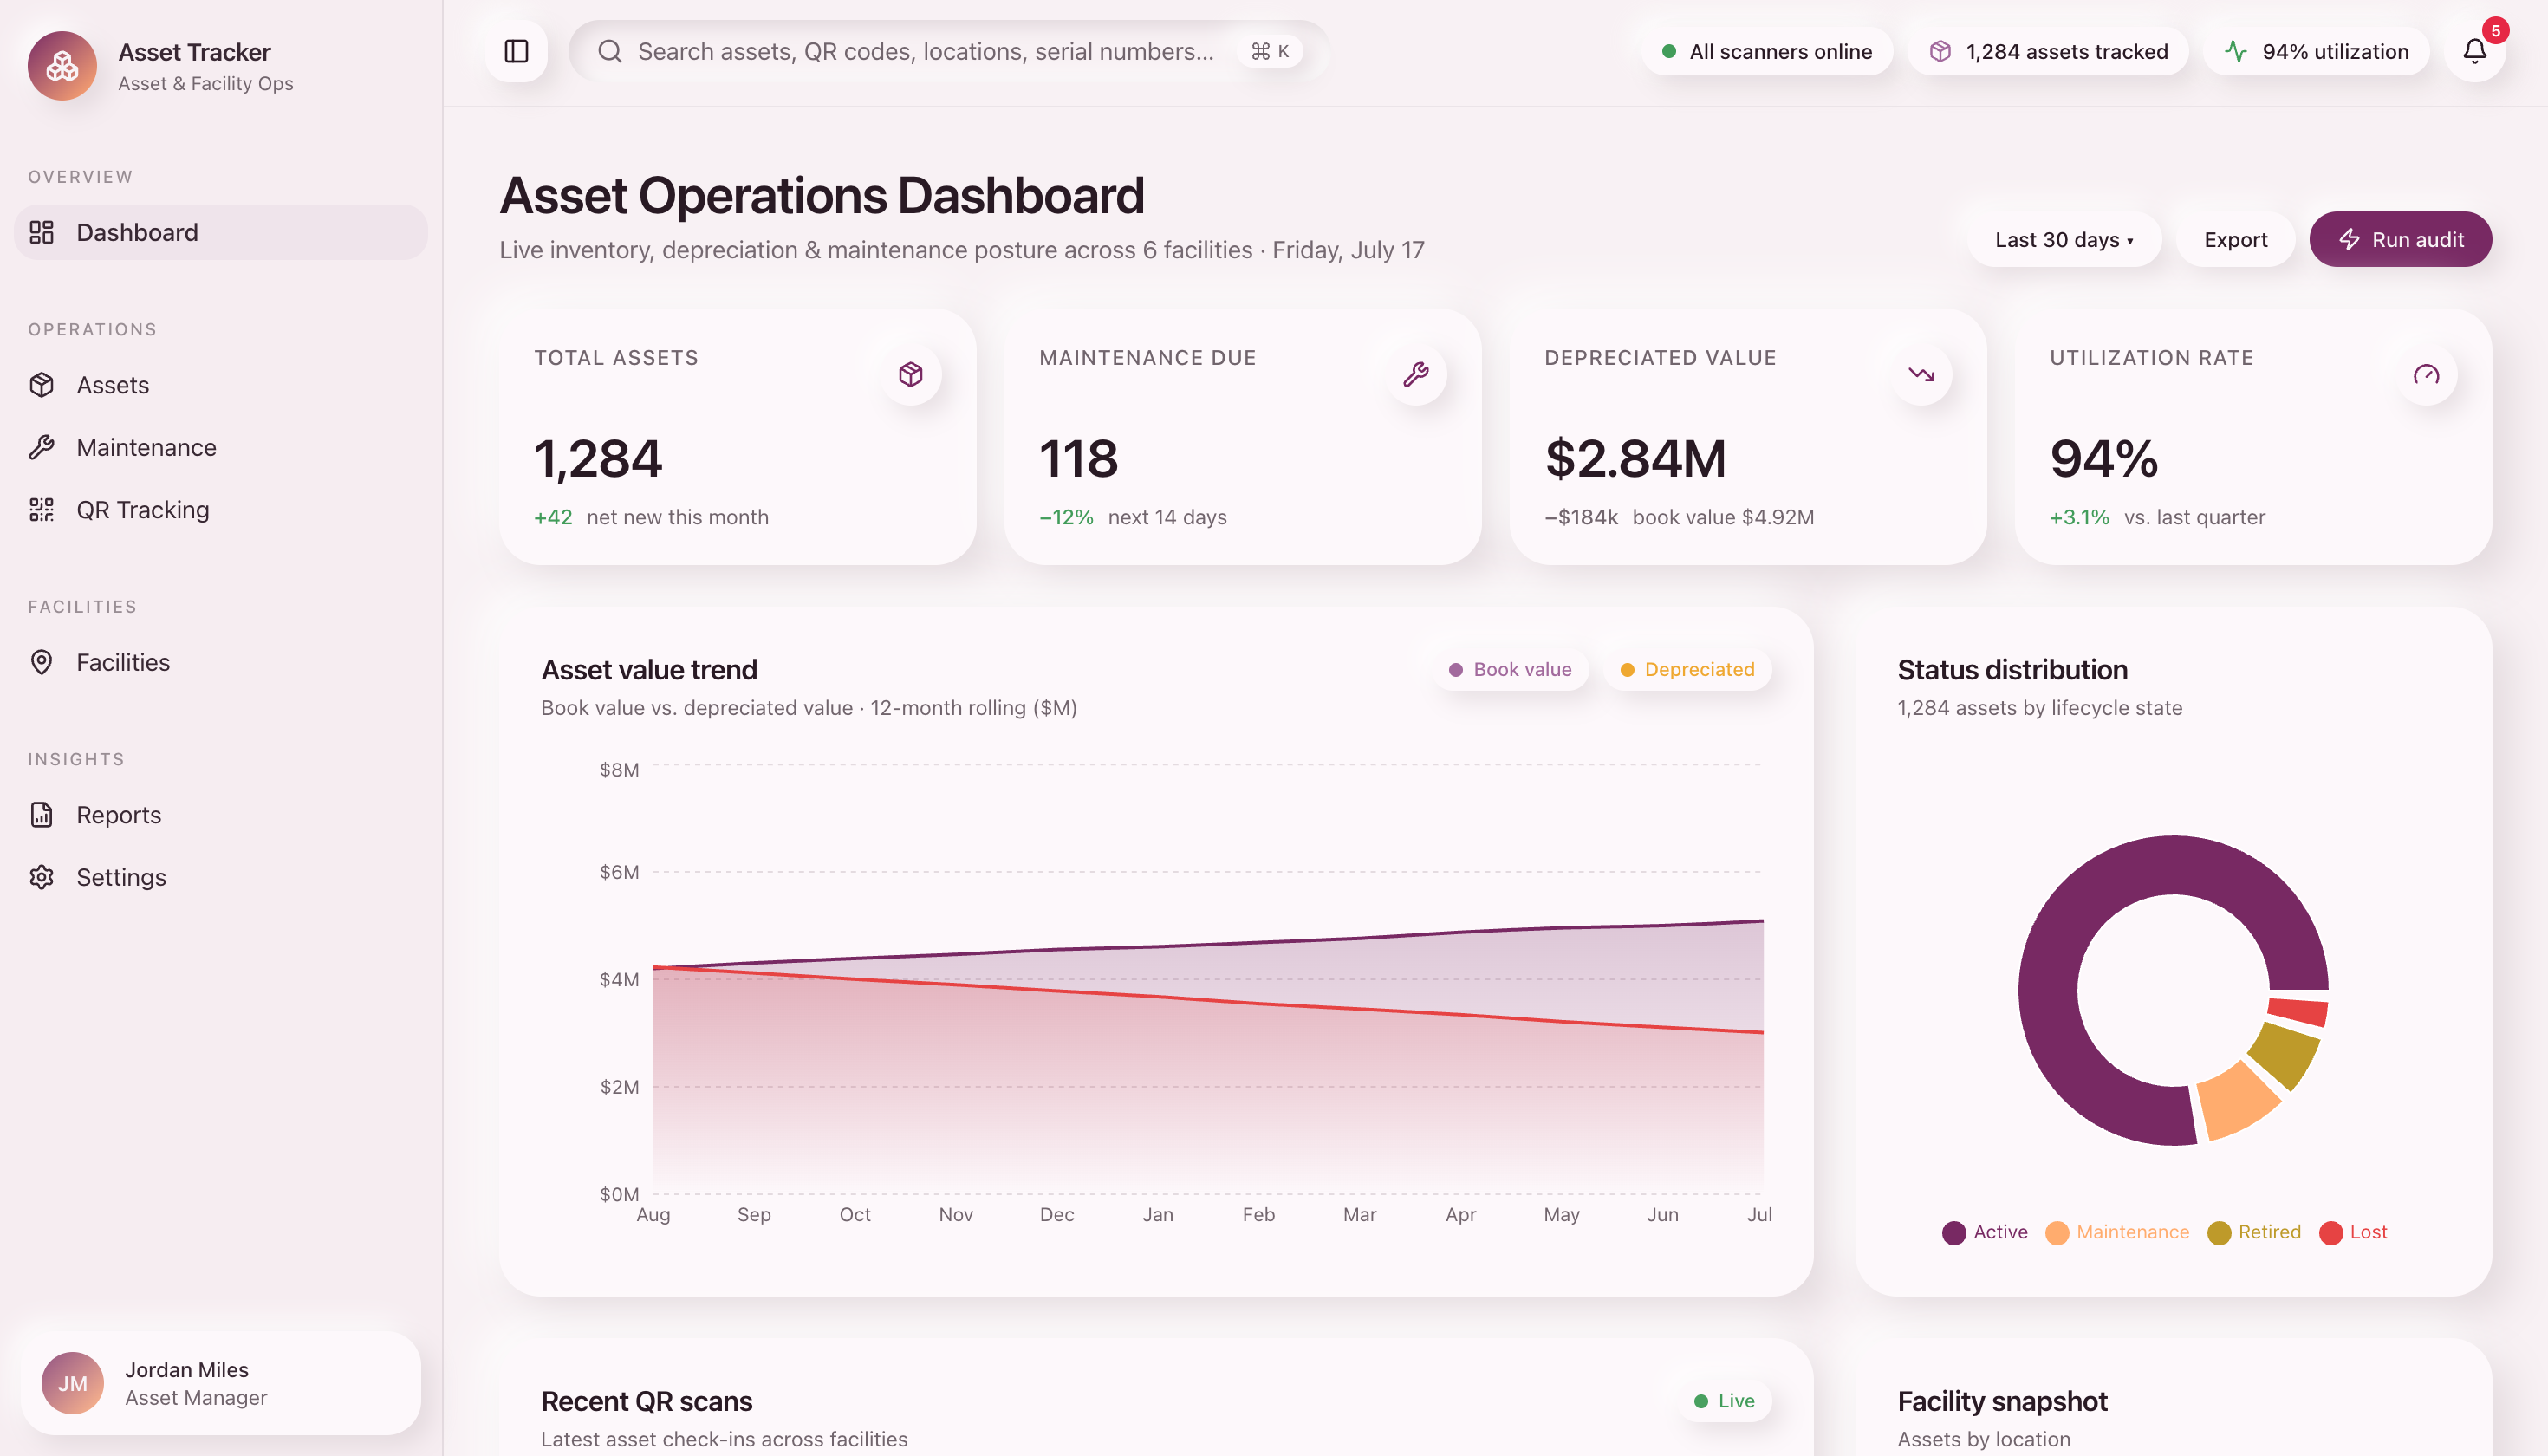Toggle Lost status in donut legend
This screenshot has width=2548, height=1456.
pyautogui.click(x=2353, y=1232)
